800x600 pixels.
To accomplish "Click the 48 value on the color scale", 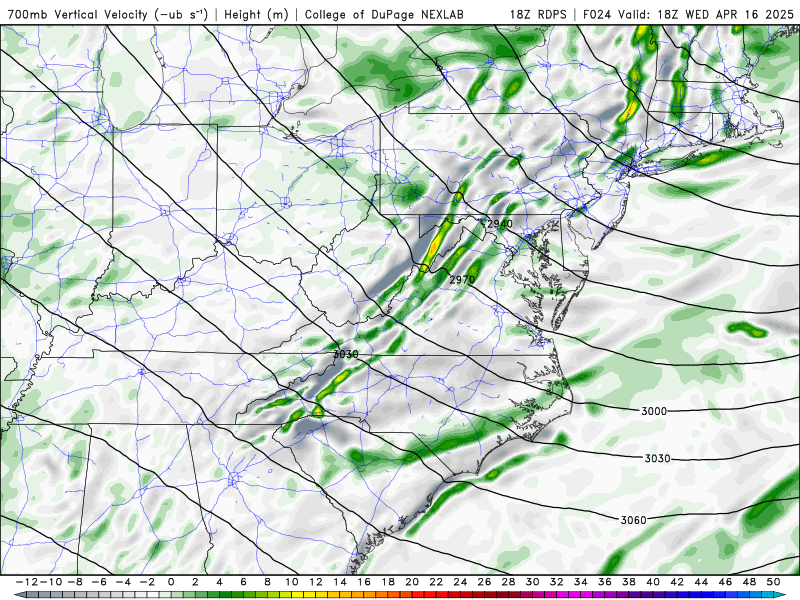I will [749, 582].
